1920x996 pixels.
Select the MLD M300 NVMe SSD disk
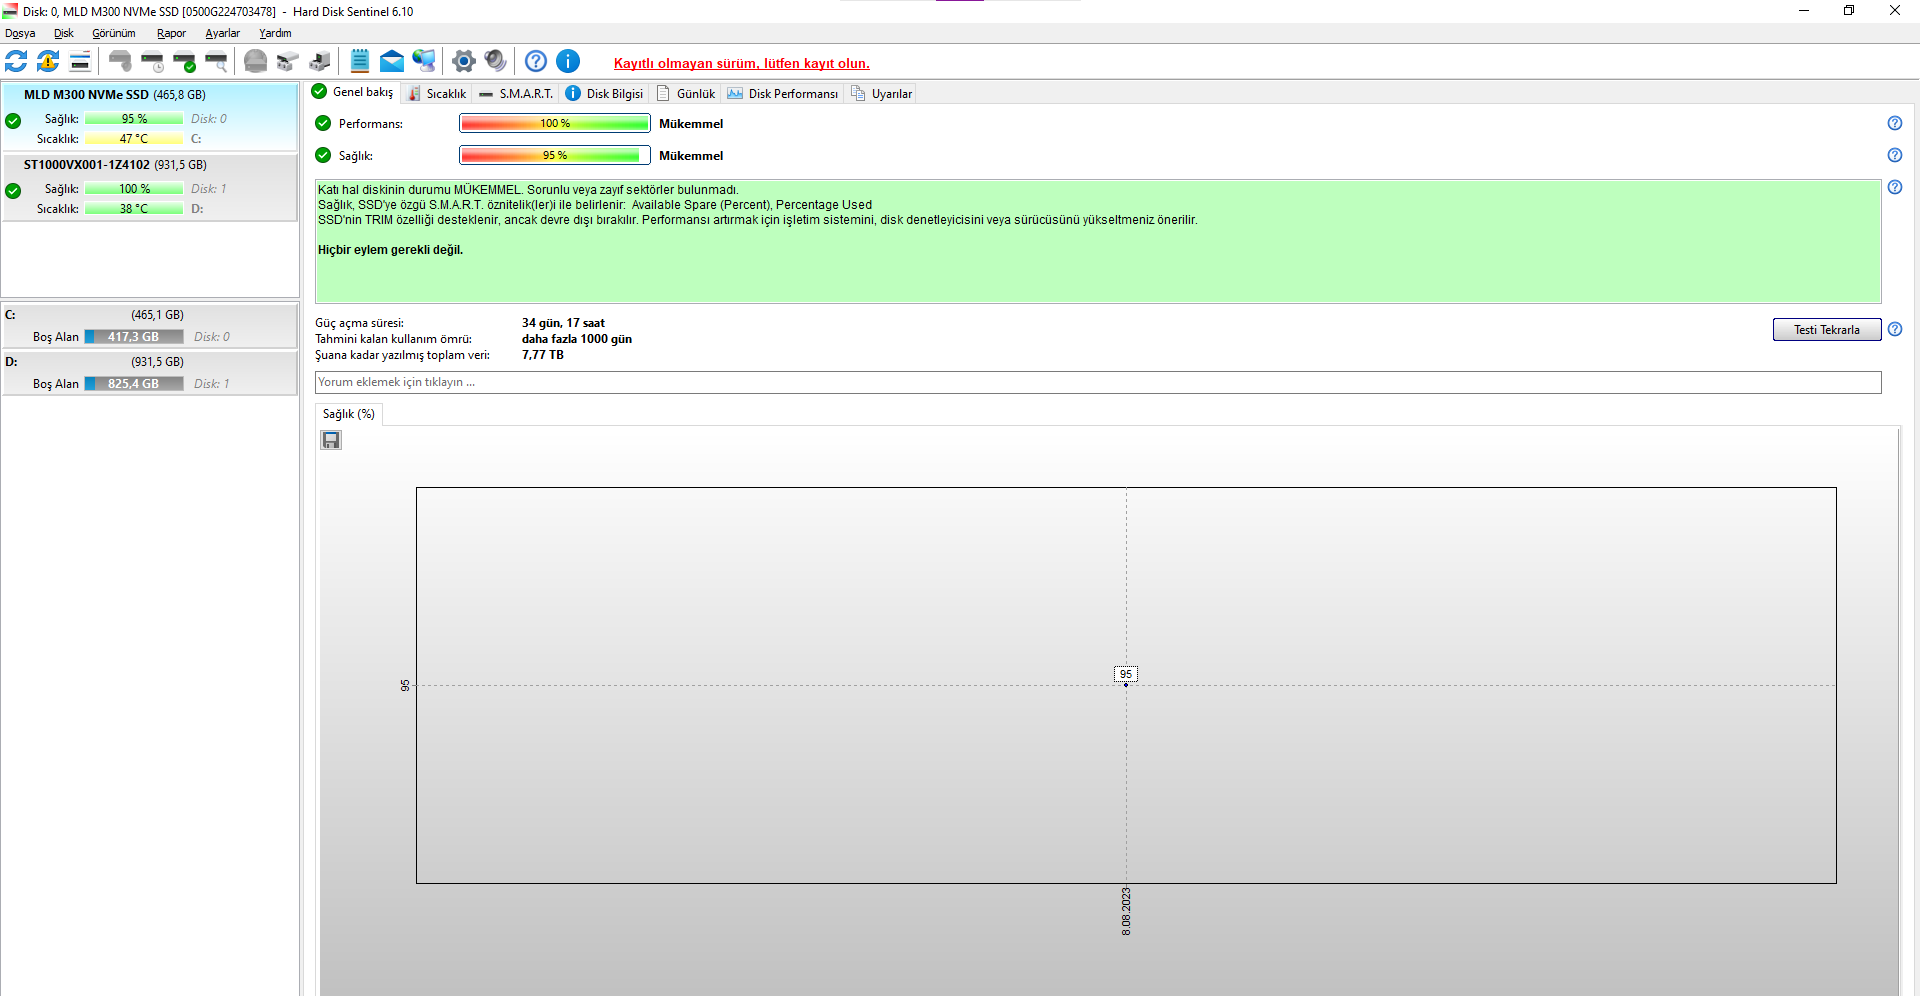pyautogui.click(x=150, y=117)
